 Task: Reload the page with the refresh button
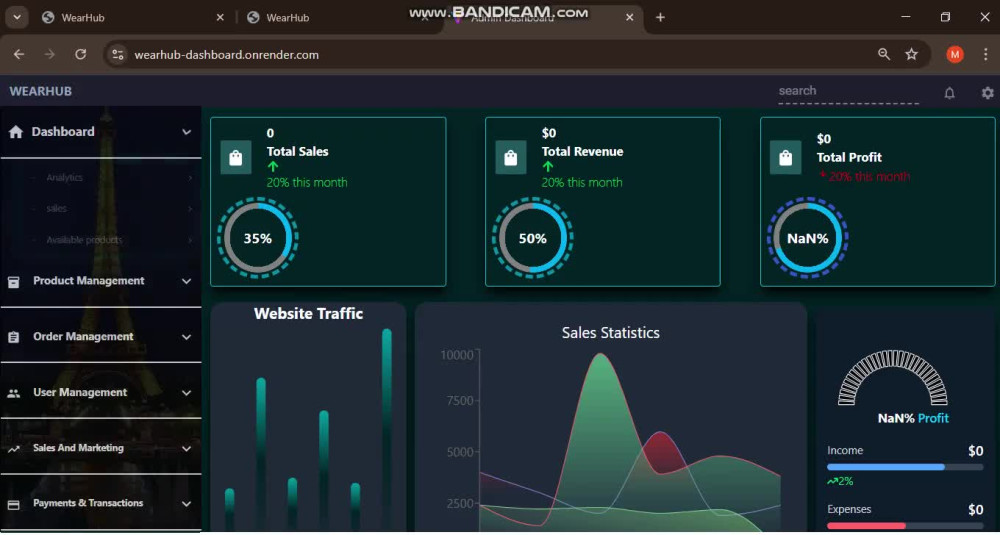click(x=80, y=54)
